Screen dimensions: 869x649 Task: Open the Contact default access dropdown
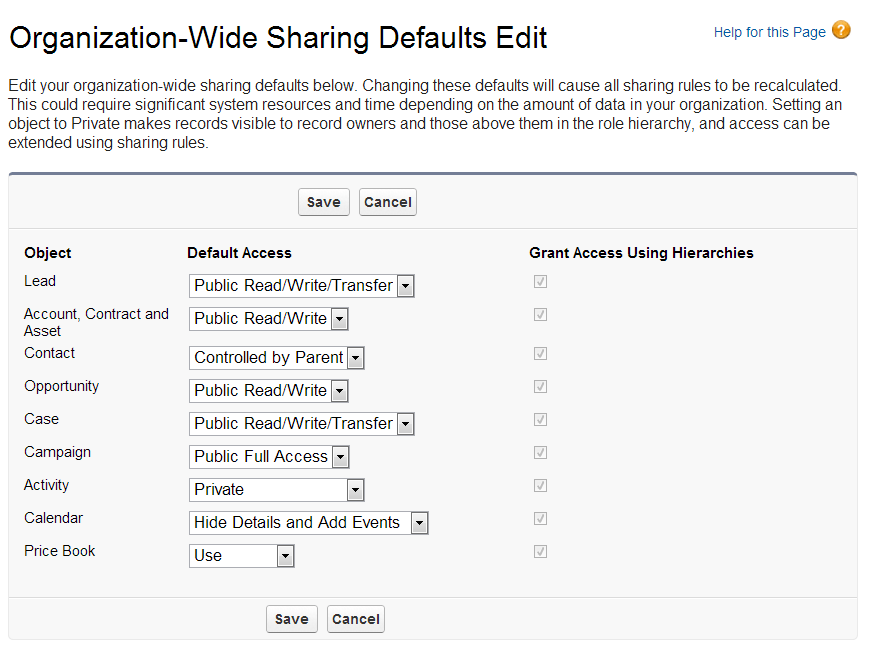pos(276,358)
